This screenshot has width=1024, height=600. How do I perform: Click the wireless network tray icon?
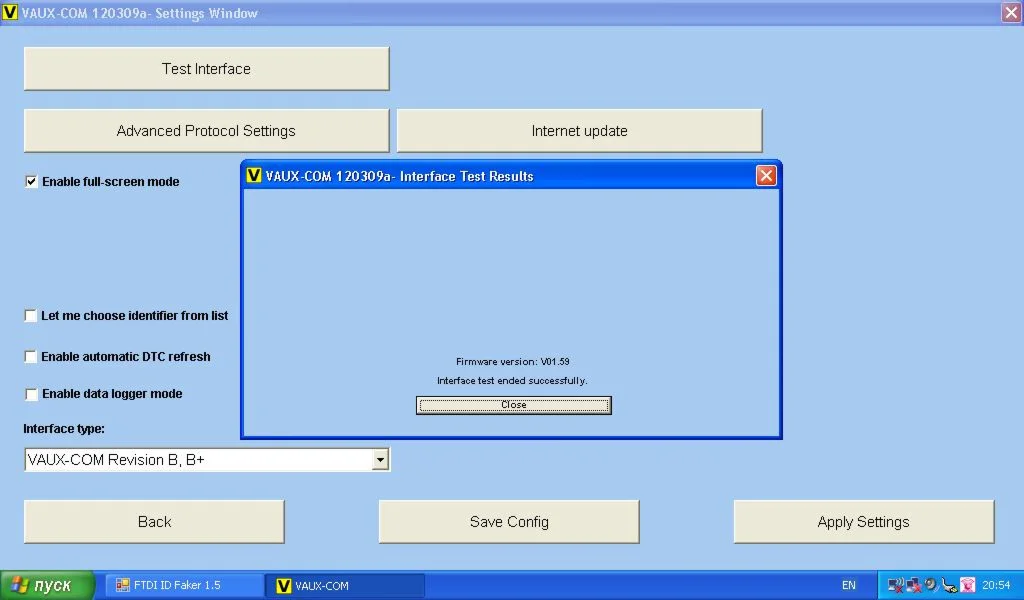(x=896, y=585)
